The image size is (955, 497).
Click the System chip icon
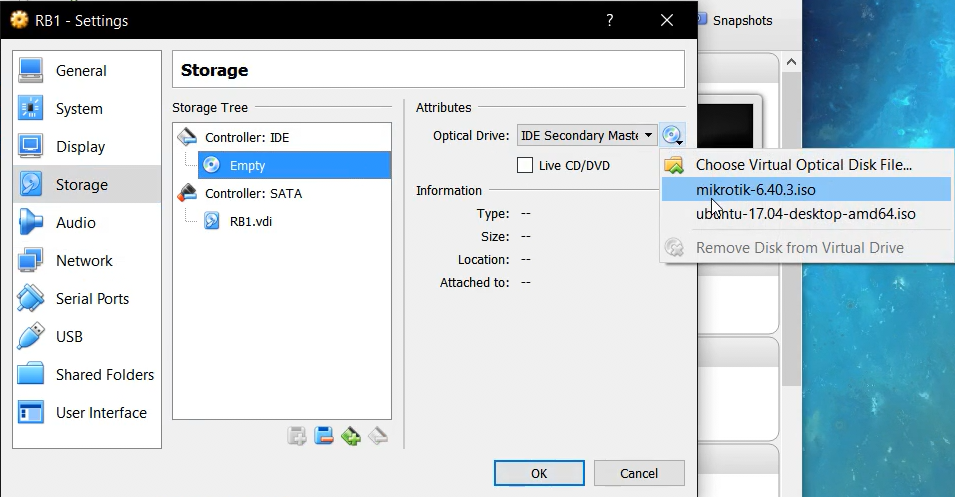click(30, 108)
